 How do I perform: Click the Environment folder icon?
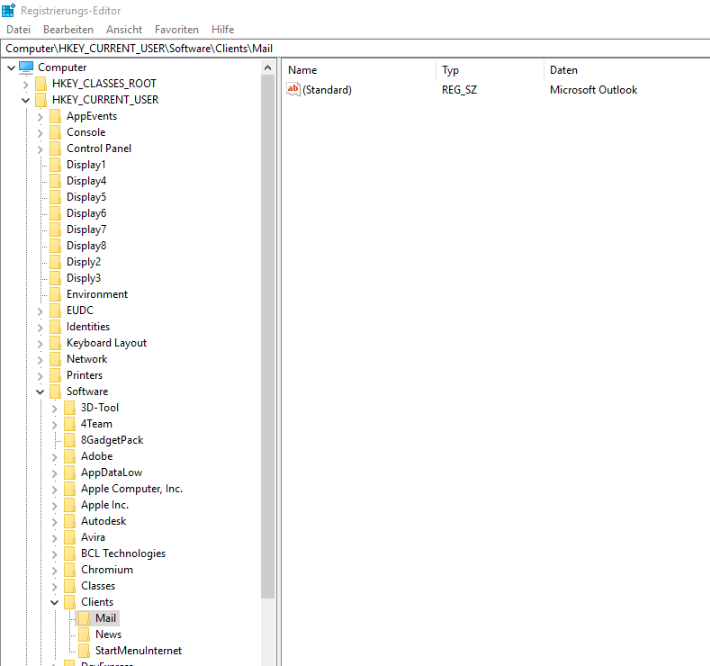(x=55, y=294)
